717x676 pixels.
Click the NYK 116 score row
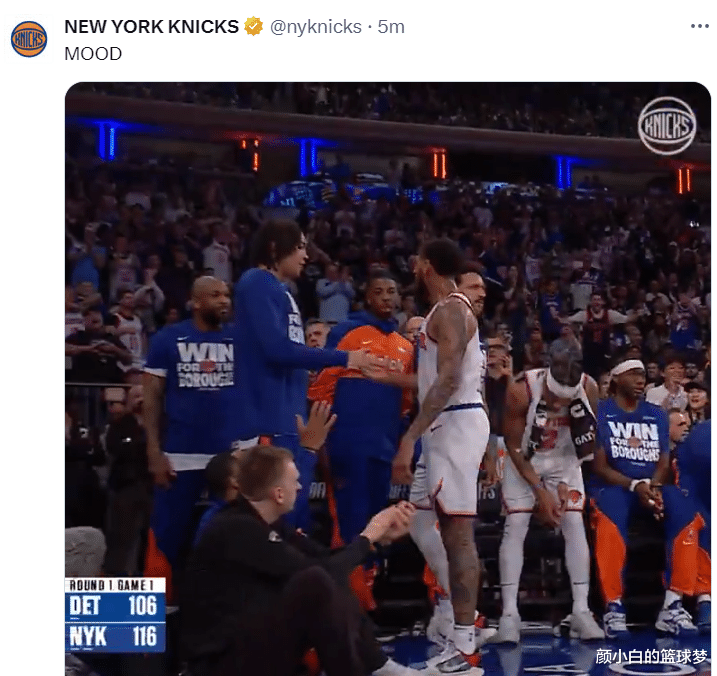click(115, 636)
